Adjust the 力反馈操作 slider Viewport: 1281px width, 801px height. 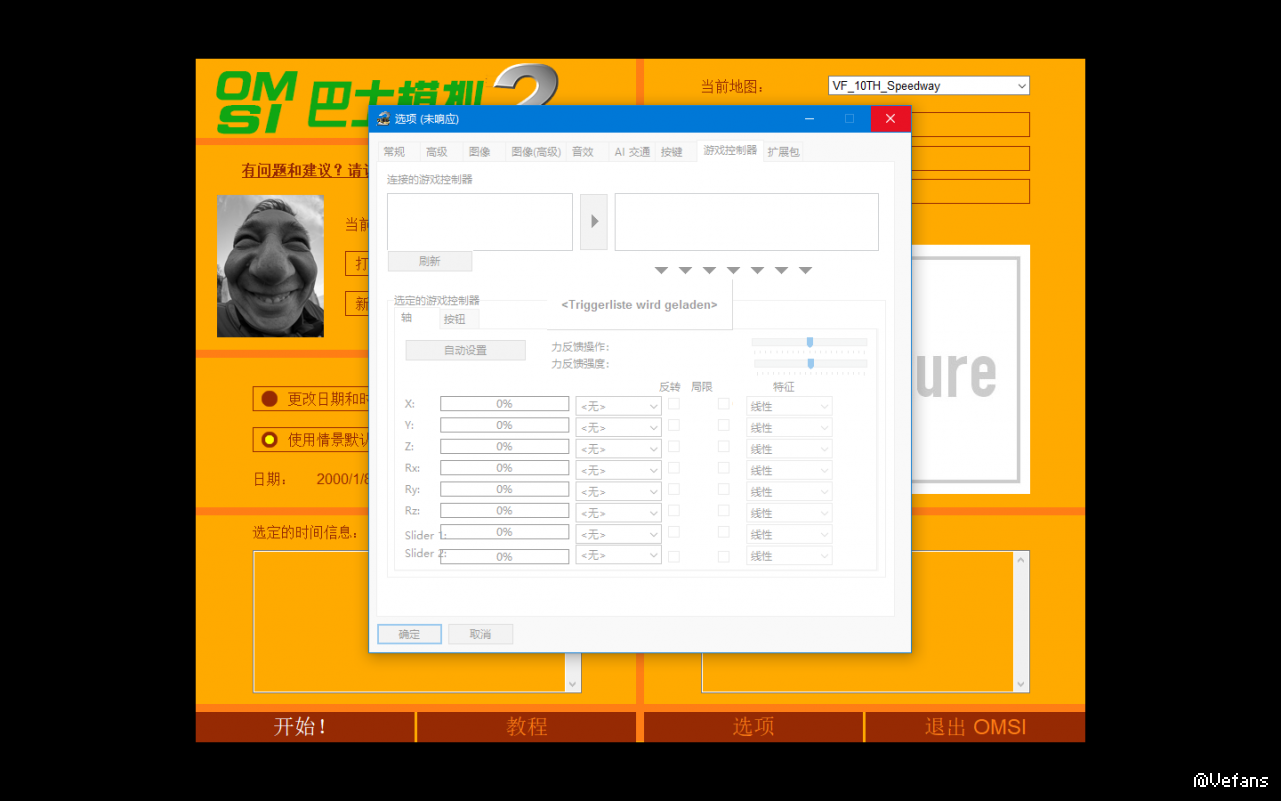click(809, 342)
